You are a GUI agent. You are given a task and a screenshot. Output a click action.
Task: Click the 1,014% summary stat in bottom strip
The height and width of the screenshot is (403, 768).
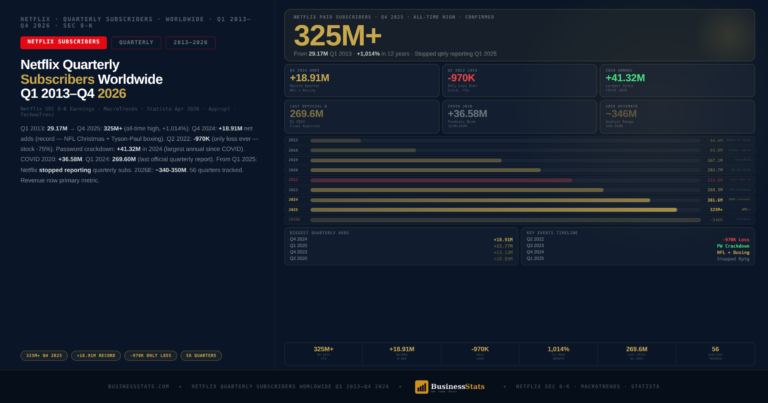click(x=558, y=349)
